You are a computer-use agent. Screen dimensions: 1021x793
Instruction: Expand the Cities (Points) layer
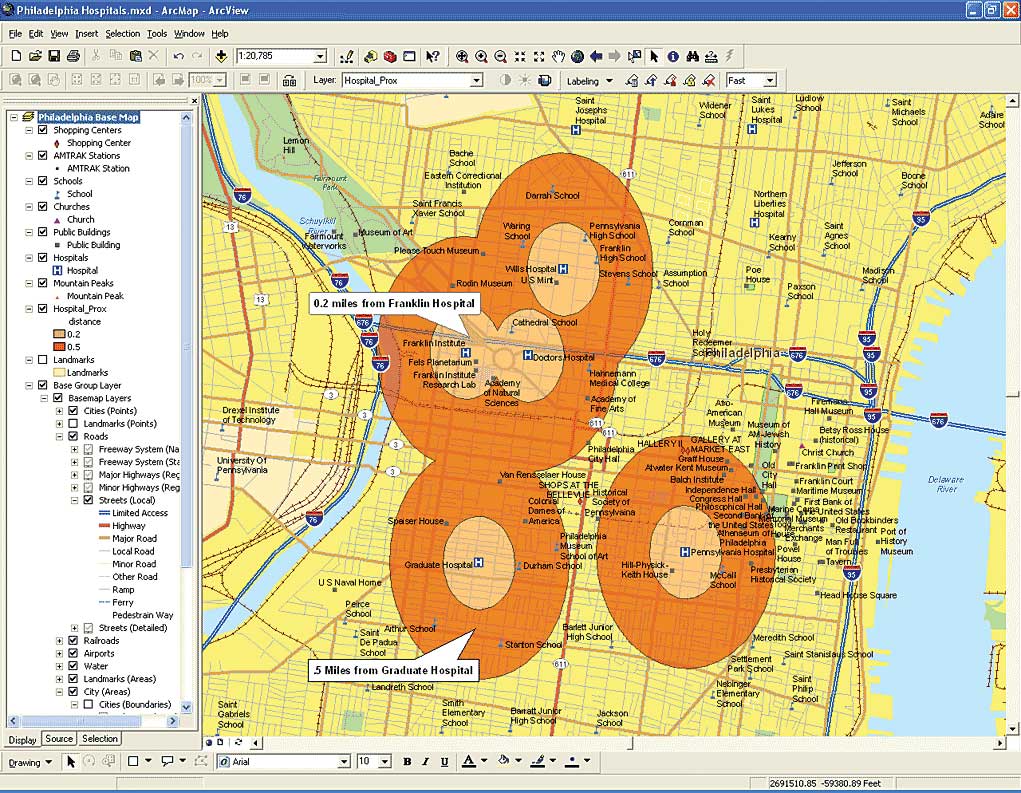pyautogui.click(x=59, y=411)
